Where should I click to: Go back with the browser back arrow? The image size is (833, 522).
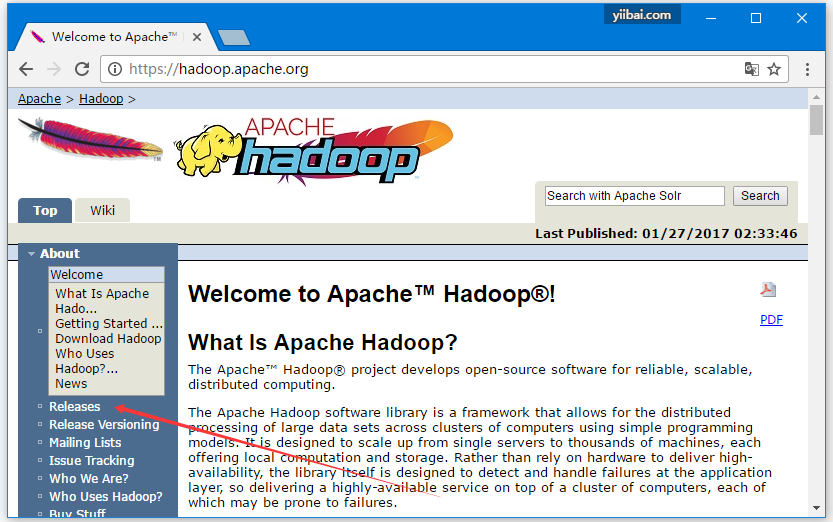point(26,69)
